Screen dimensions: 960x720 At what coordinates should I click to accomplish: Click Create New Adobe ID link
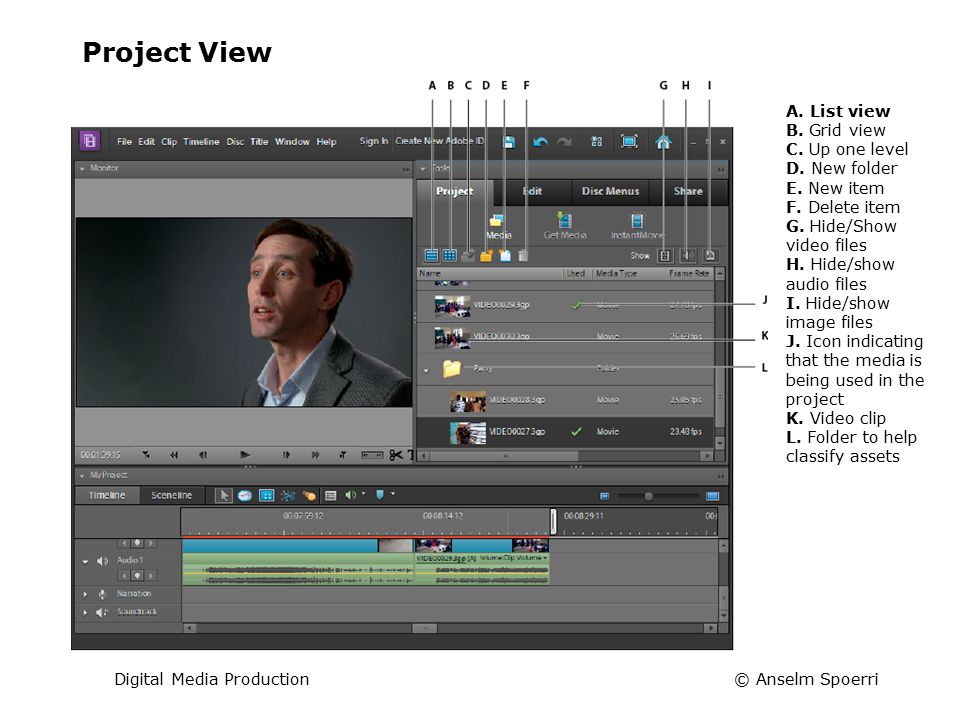point(440,141)
